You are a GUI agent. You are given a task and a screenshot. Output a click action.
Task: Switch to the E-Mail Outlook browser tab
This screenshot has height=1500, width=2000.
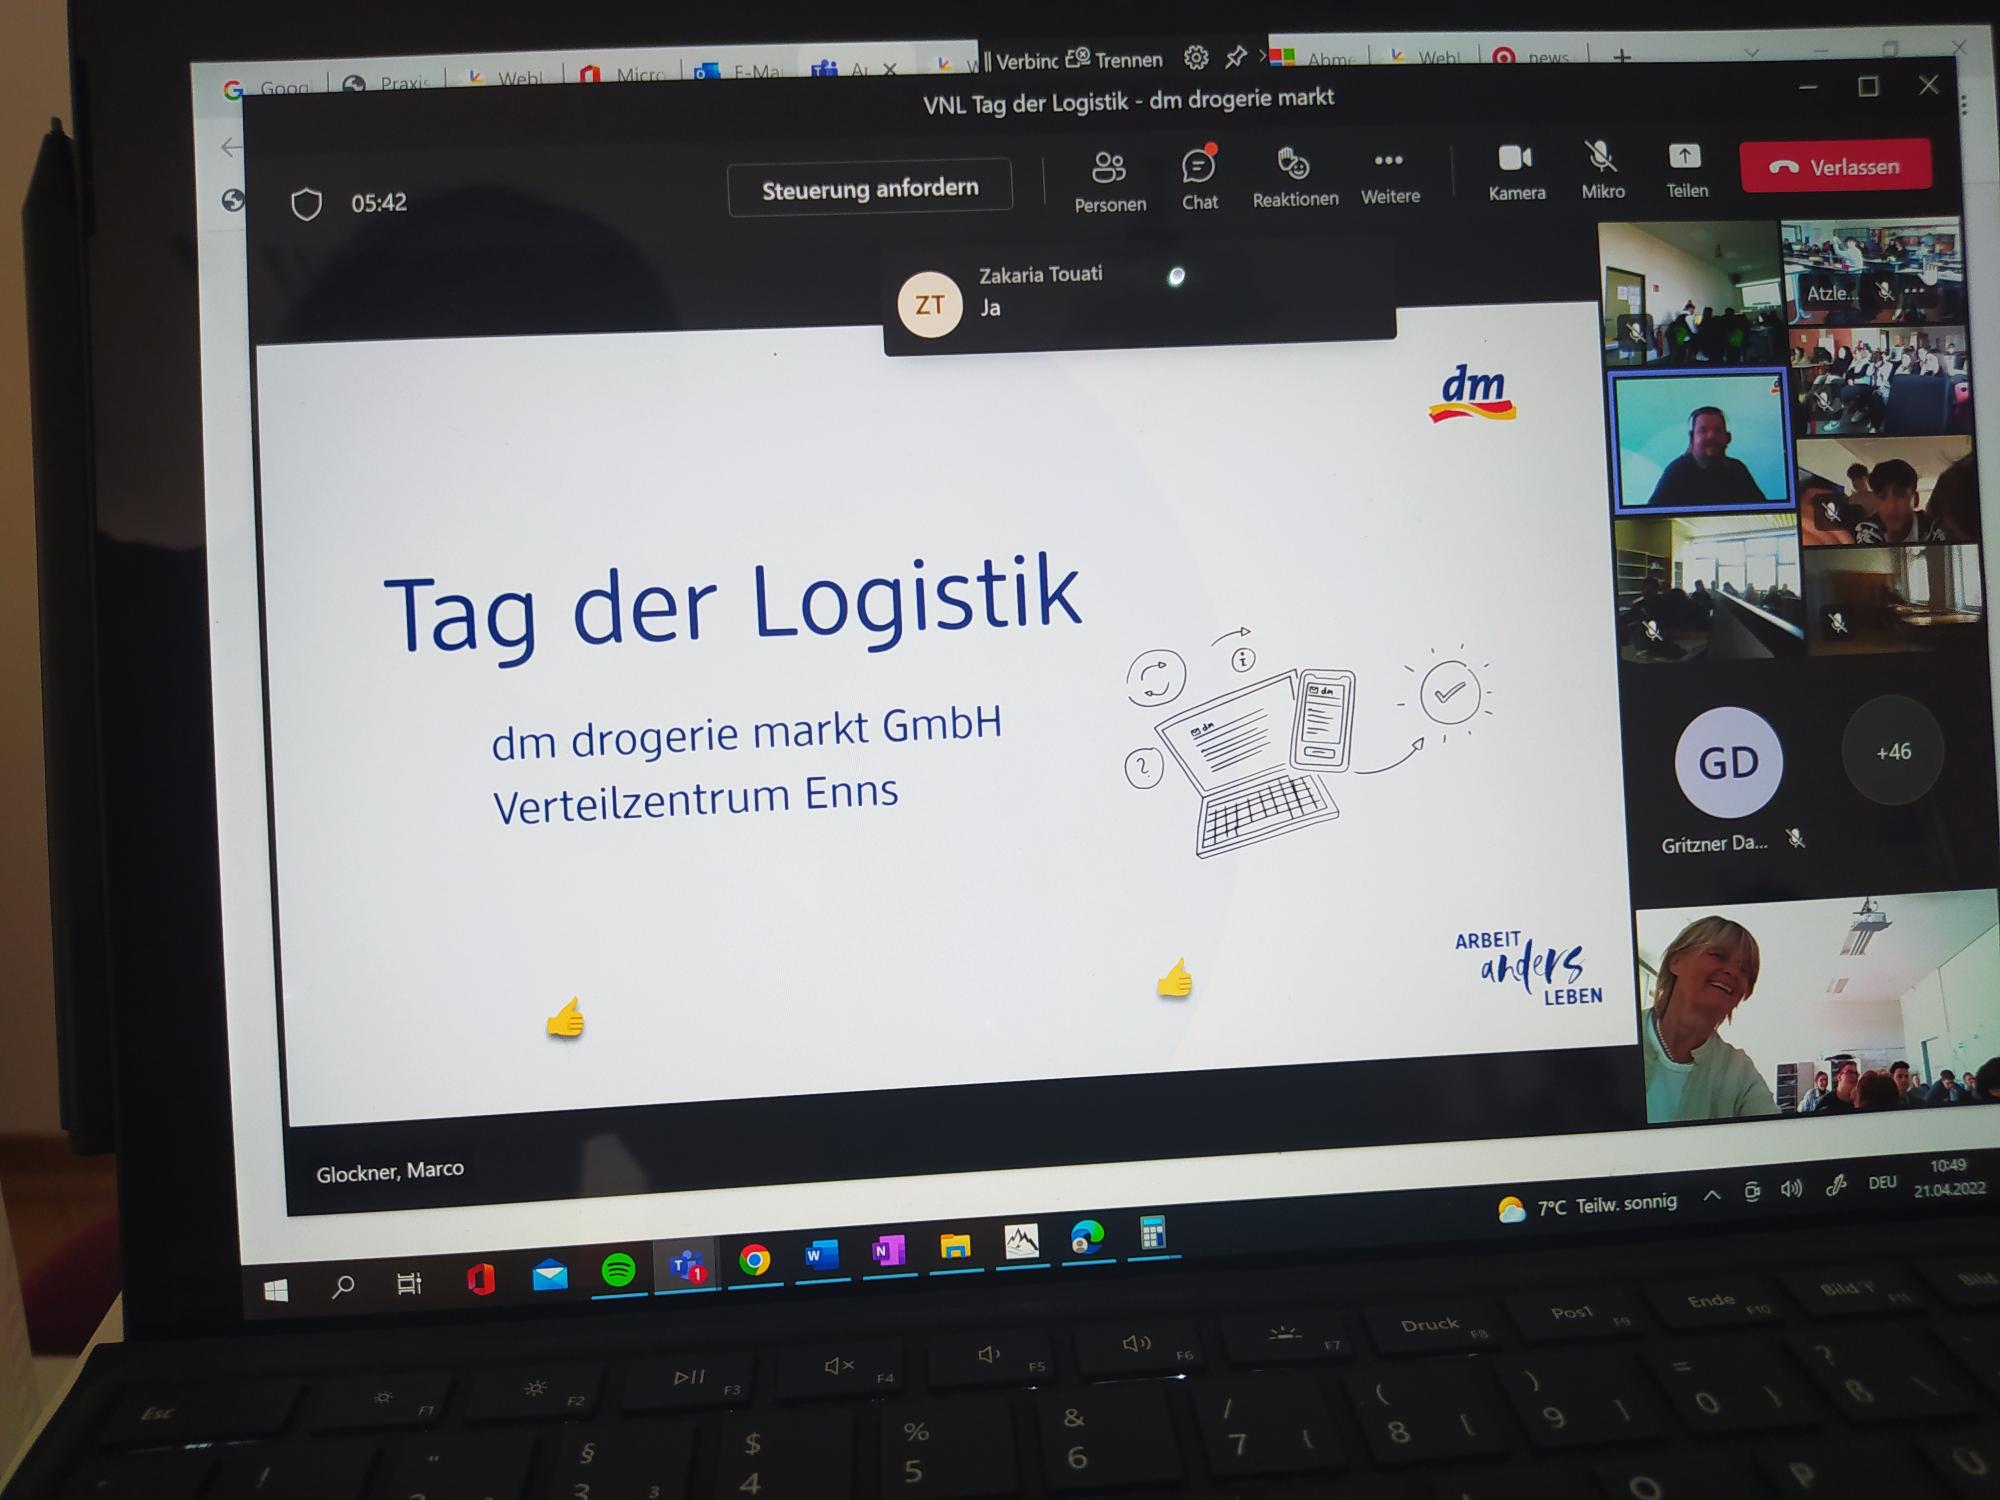point(738,72)
